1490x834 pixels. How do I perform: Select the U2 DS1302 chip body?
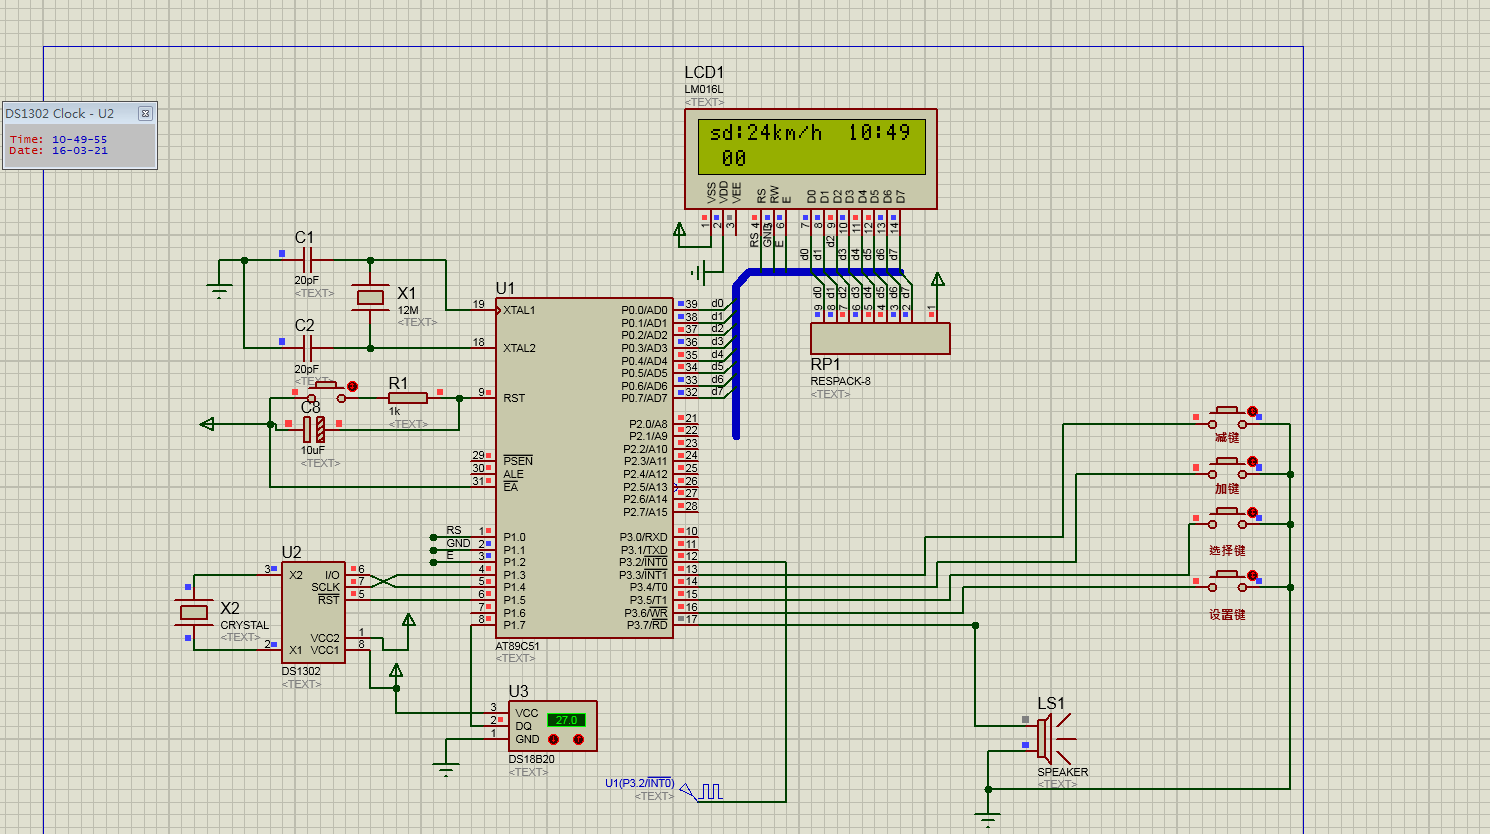click(x=313, y=612)
